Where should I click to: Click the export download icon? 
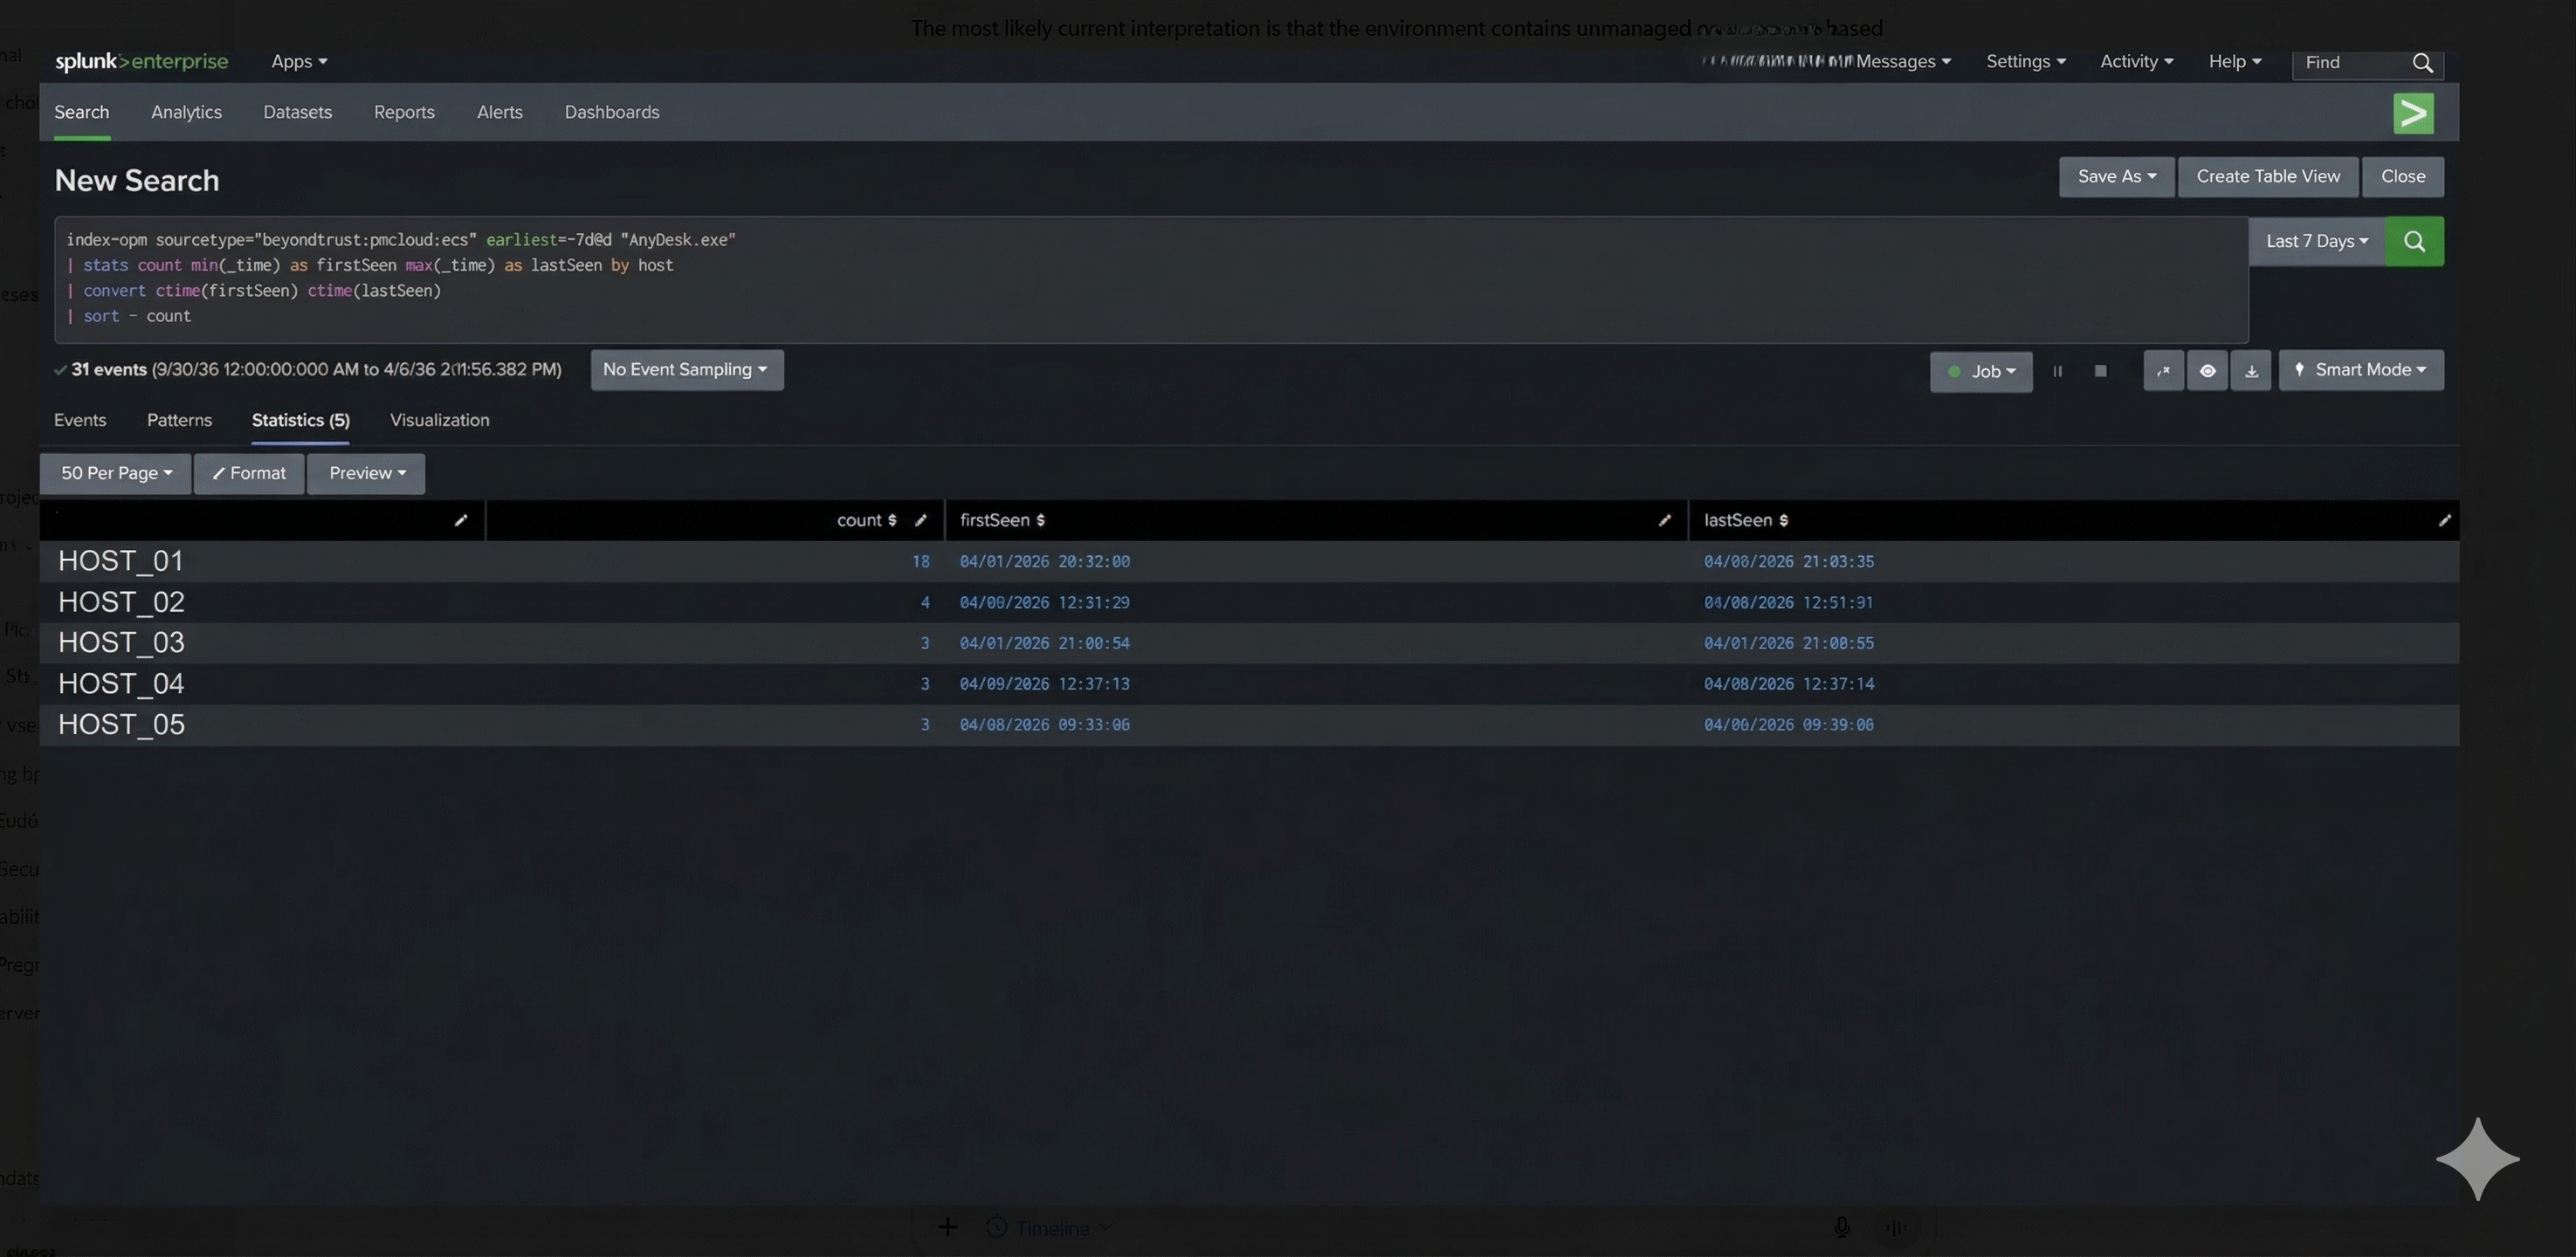(2251, 371)
